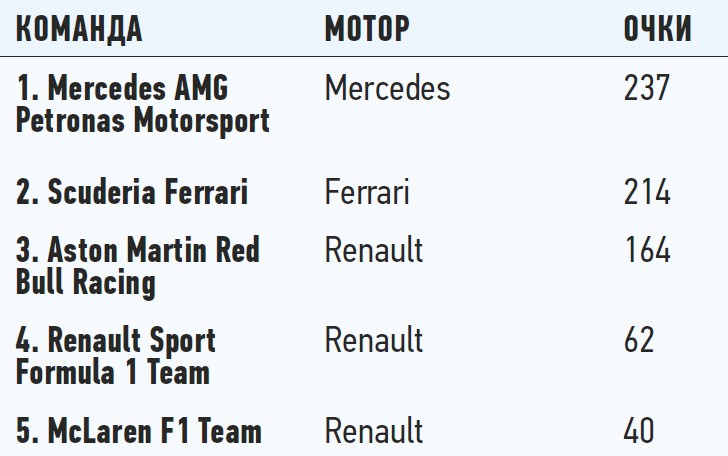Click the МОТОР column header
The height and width of the screenshot is (456, 728).
click(x=367, y=29)
